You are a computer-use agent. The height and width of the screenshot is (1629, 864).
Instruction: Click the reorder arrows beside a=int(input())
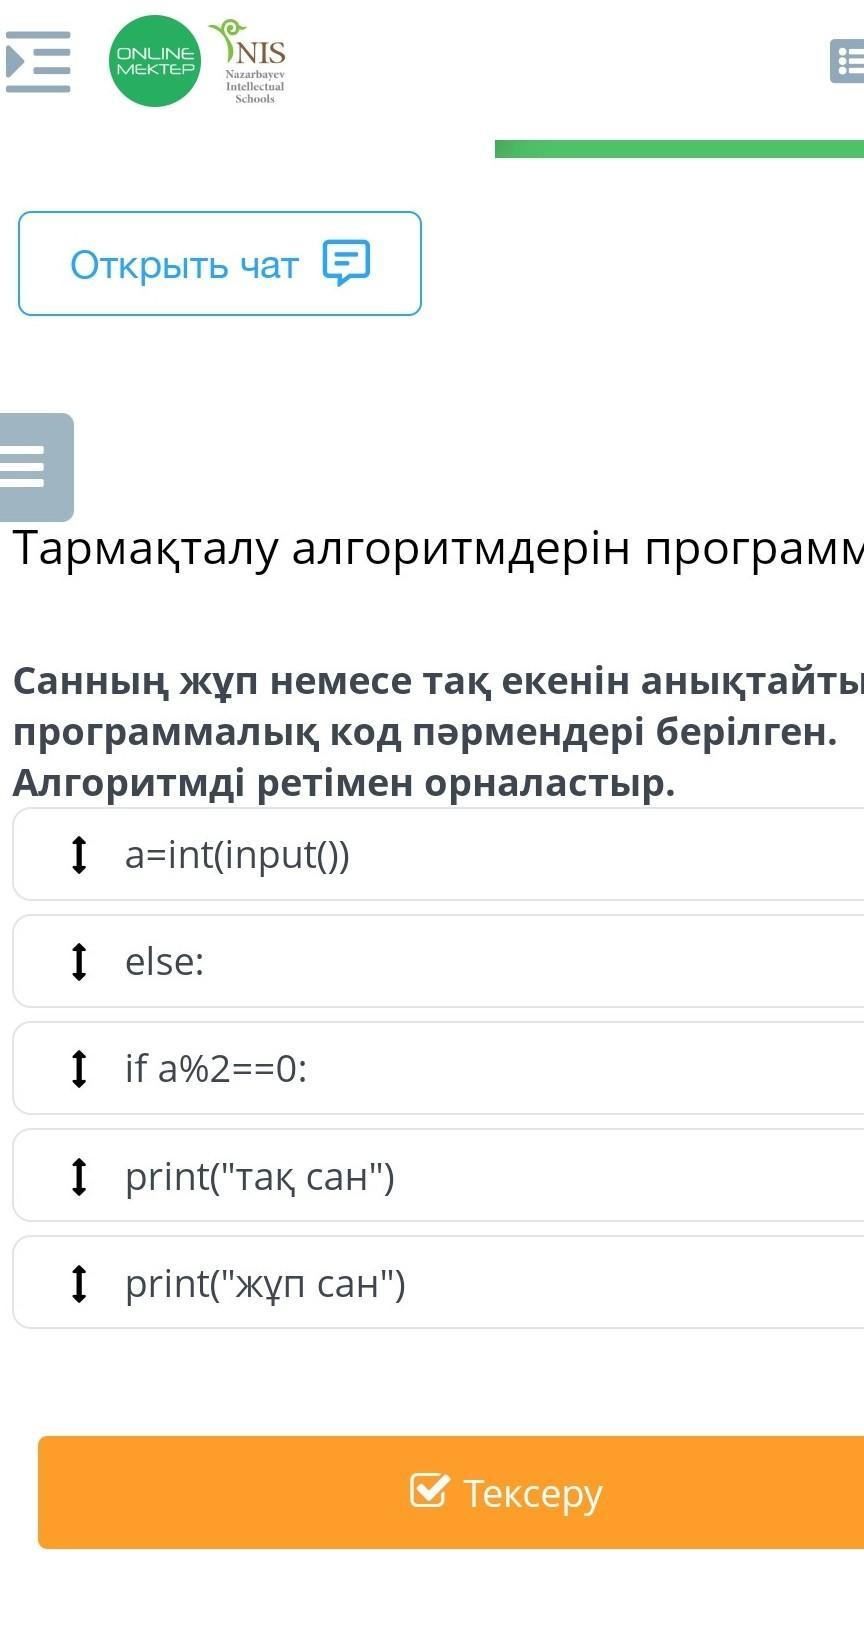click(x=79, y=854)
